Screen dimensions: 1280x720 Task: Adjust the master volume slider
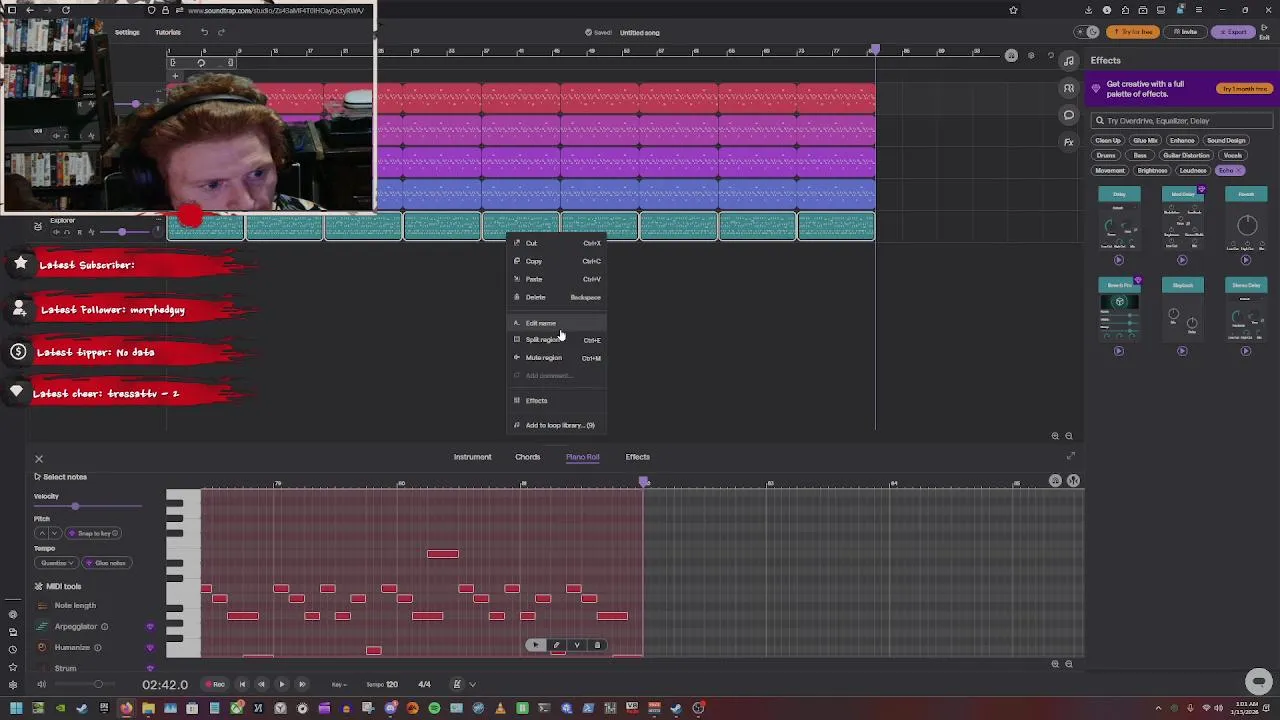click(98, 685)
